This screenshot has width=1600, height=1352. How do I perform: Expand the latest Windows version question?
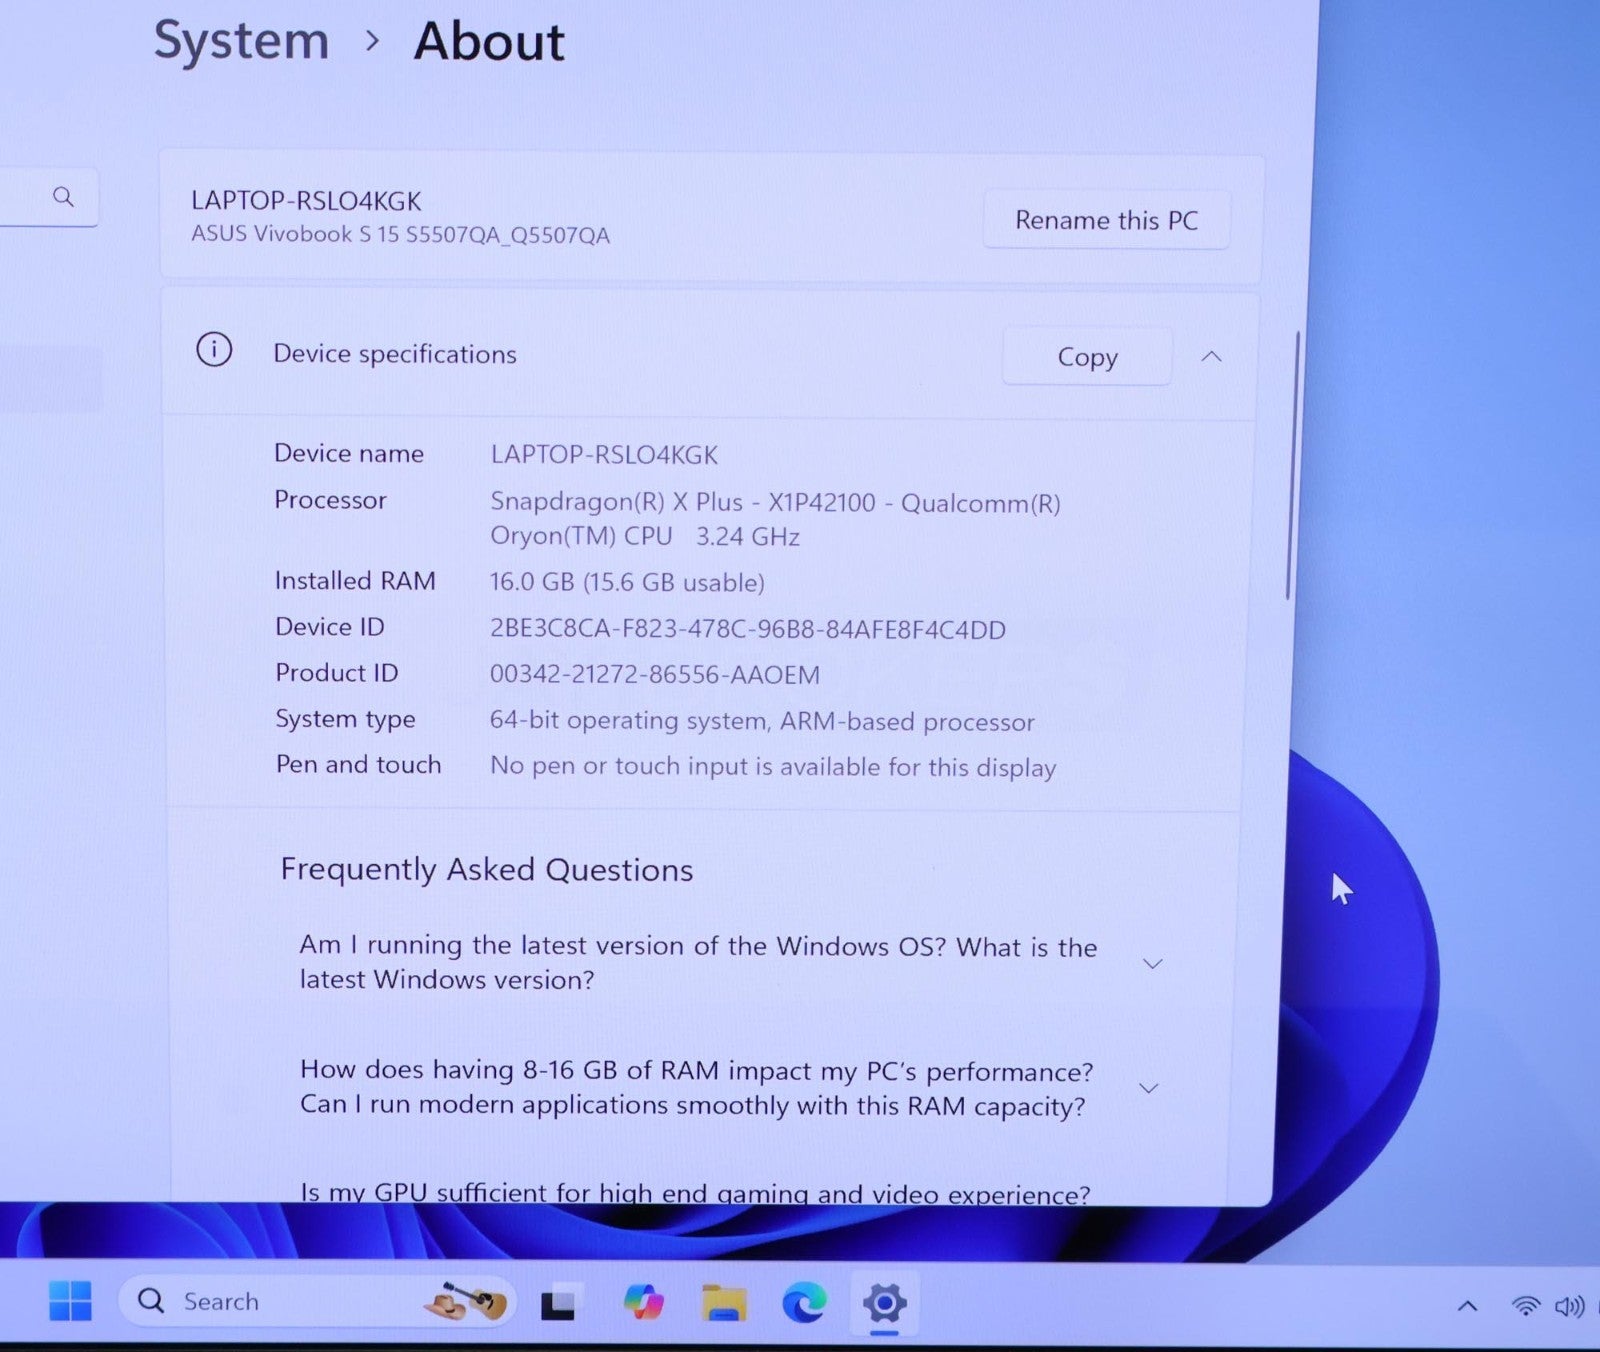pyautogui.click(x=1152, y=964)
